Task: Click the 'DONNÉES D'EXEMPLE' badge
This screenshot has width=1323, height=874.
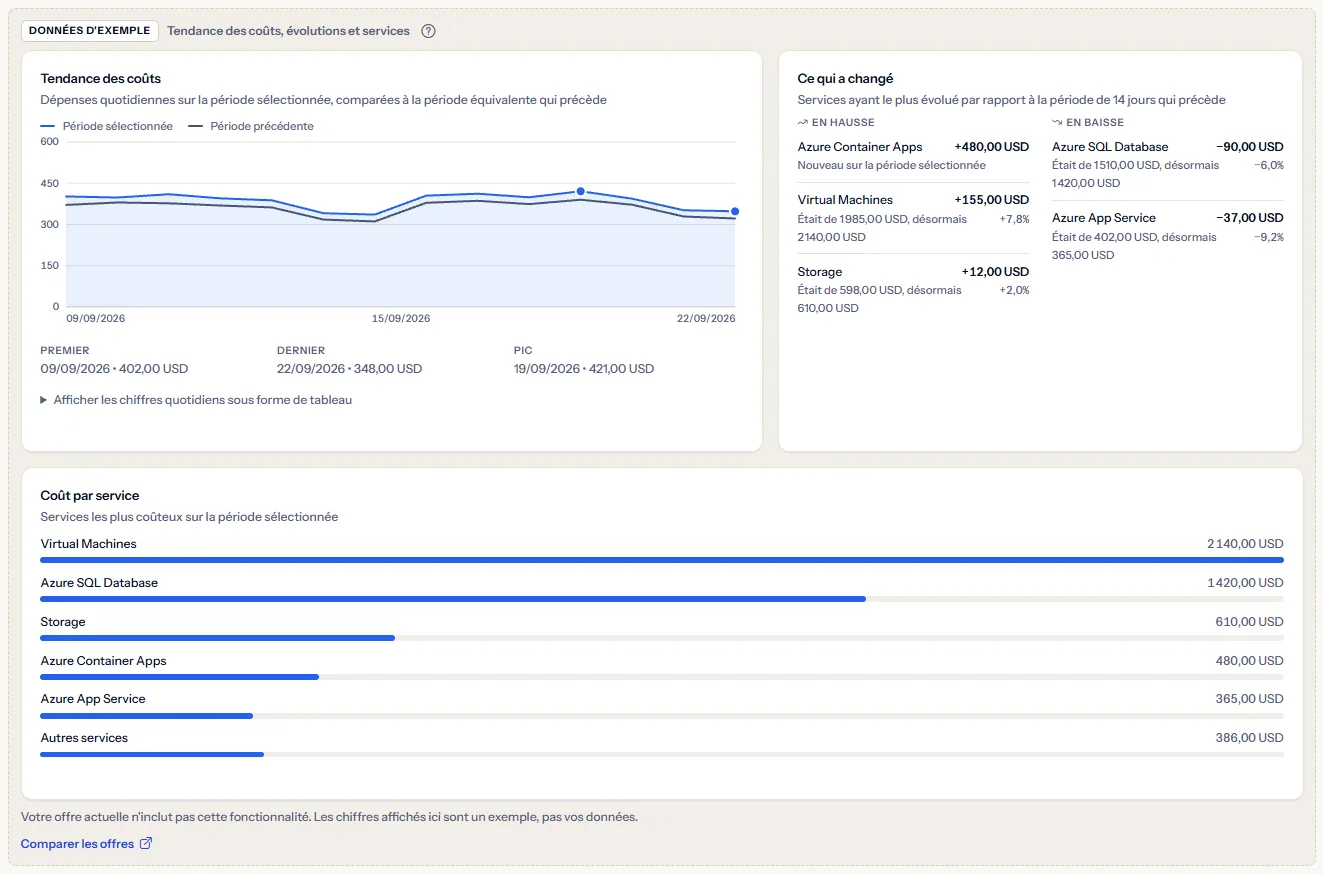Action: coord(90,31)
